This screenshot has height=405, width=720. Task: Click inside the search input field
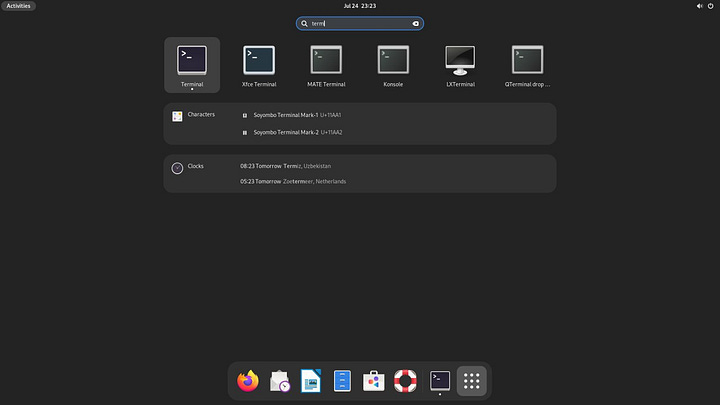click(x=360, y=23)
